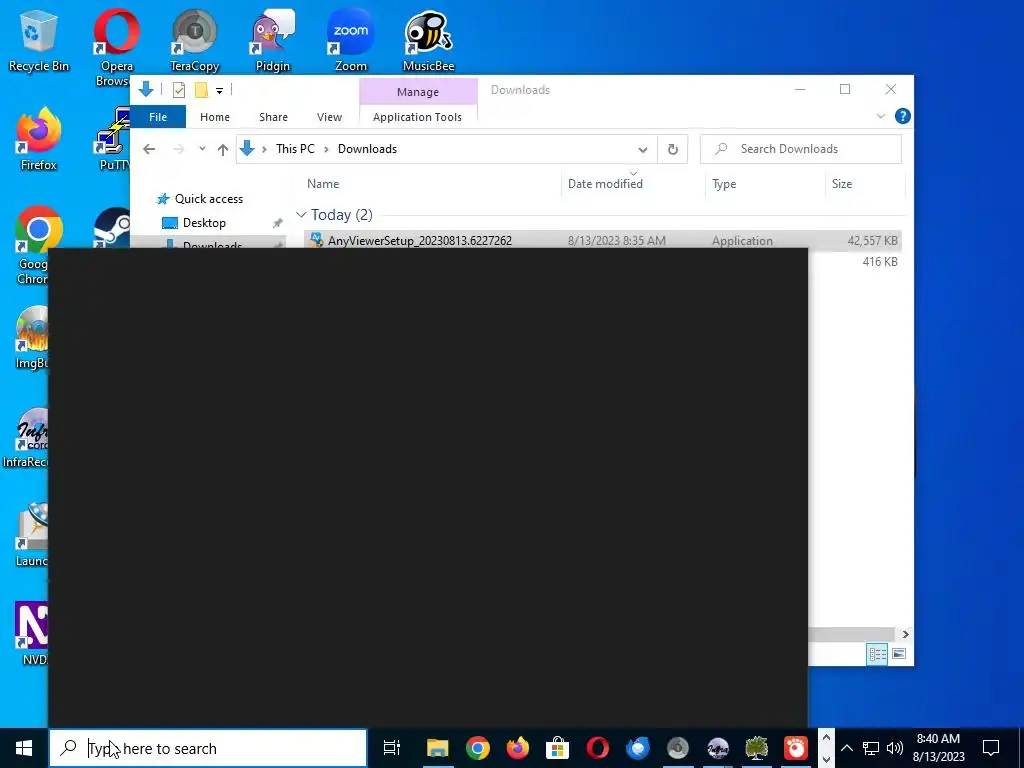Select the AnyViewerSetup_20230813.6227262 file
Image resolution: width=1024 pixels, height=768 pixels.
pyautogui.click(x=602, y=240)
